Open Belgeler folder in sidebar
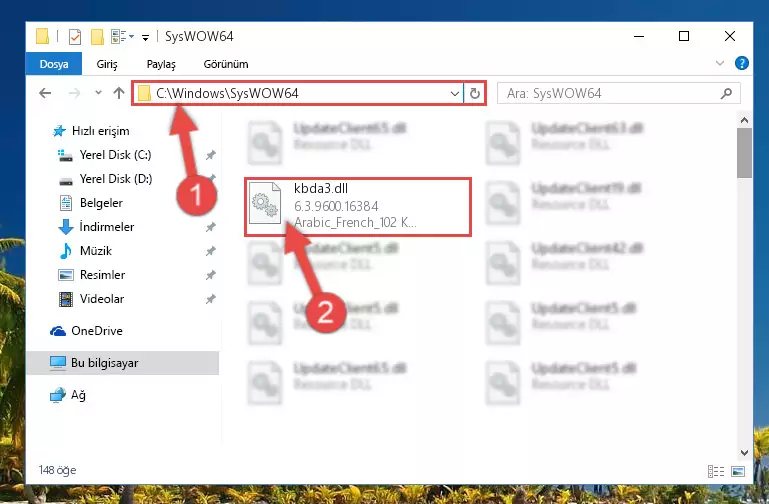The width and height of the screenshot is (769, 504). pyautogui.click(x=101, y=203)
